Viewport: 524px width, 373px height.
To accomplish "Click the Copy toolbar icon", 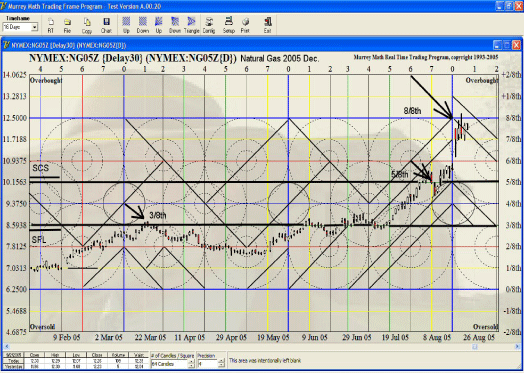I will click(87, 25).
